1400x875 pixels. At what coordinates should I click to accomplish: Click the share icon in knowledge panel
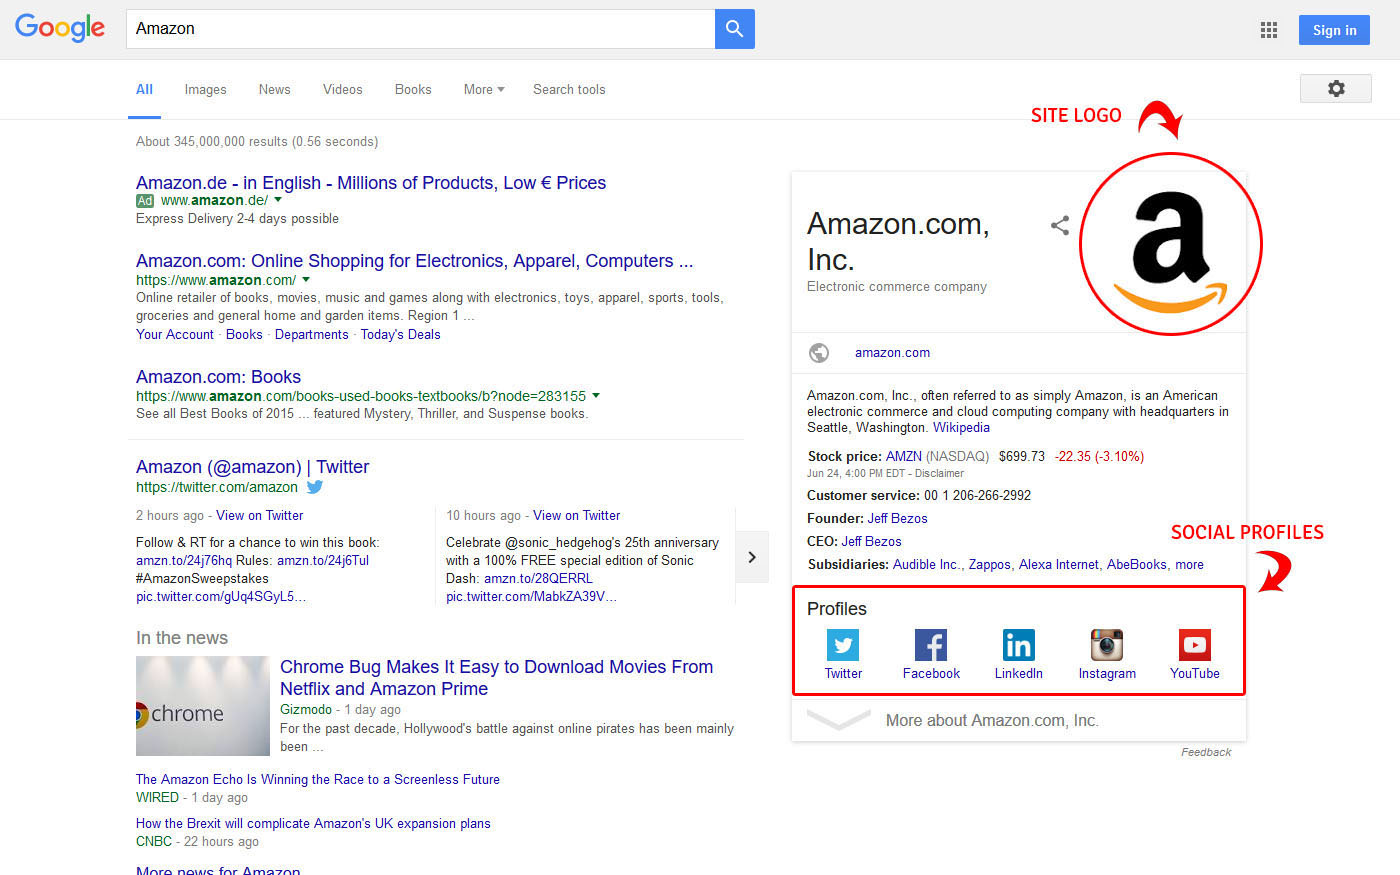(x=1060, y=226)
